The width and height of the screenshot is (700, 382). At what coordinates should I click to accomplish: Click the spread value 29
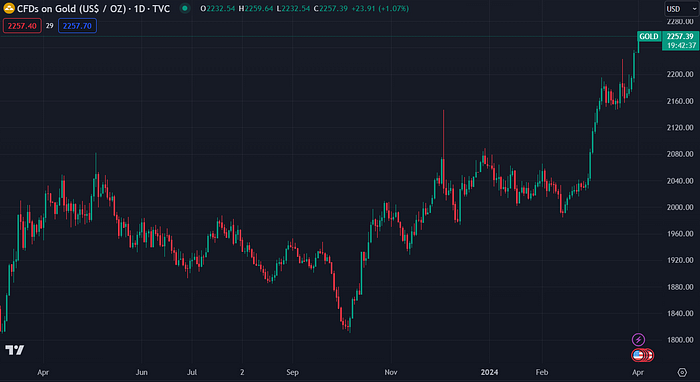click(x=50, y=26)
